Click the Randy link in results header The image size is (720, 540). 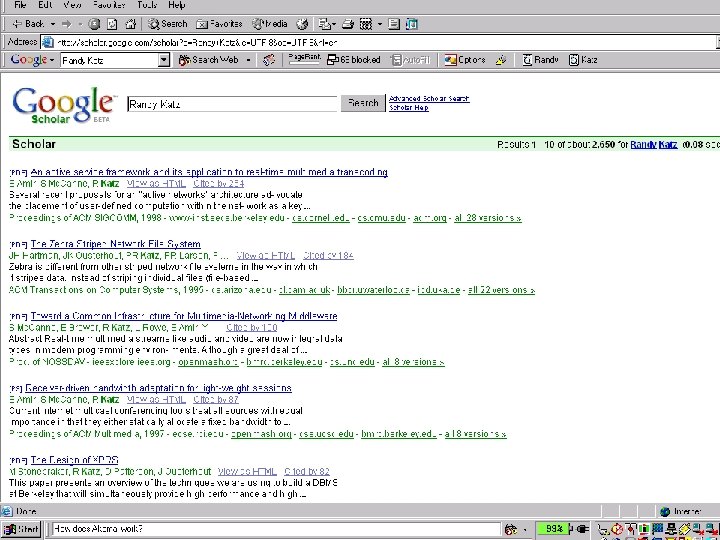click(643, 144)
